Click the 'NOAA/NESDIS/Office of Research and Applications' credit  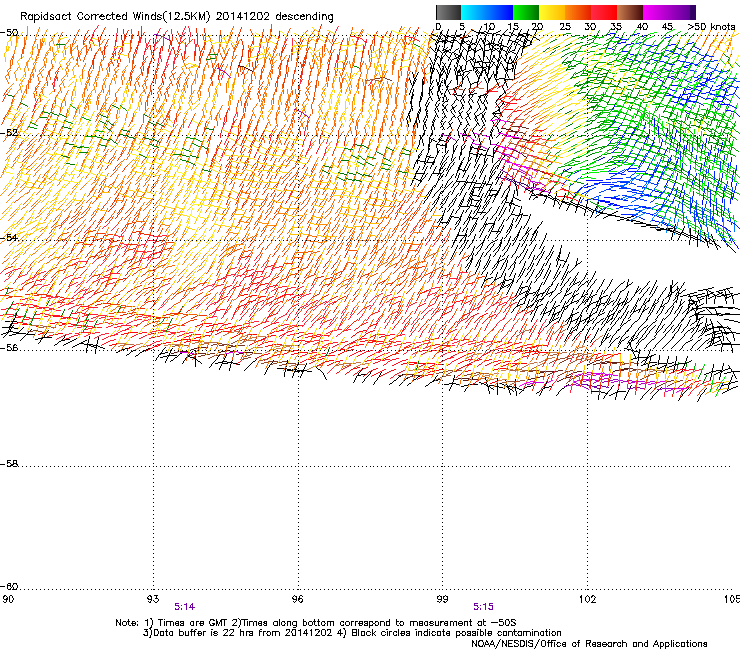(x=589, y=644)
